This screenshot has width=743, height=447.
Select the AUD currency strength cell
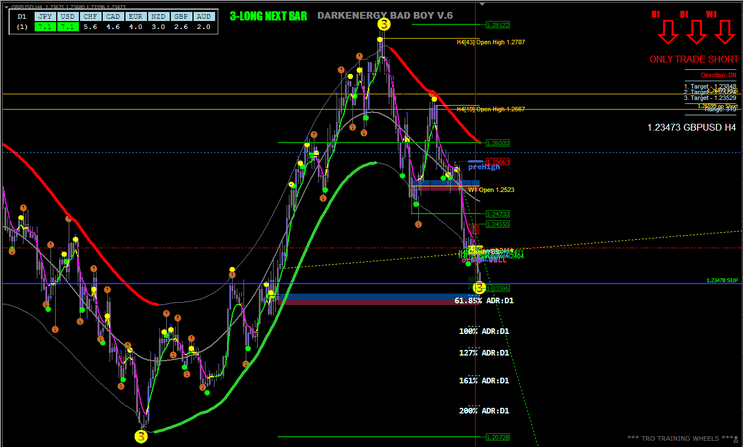pyautogui.click(x=203, y=28)
